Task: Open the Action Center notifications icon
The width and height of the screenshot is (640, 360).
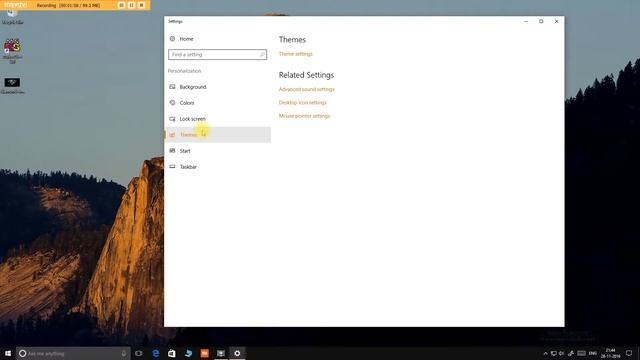Action: (x=629, y=353)
